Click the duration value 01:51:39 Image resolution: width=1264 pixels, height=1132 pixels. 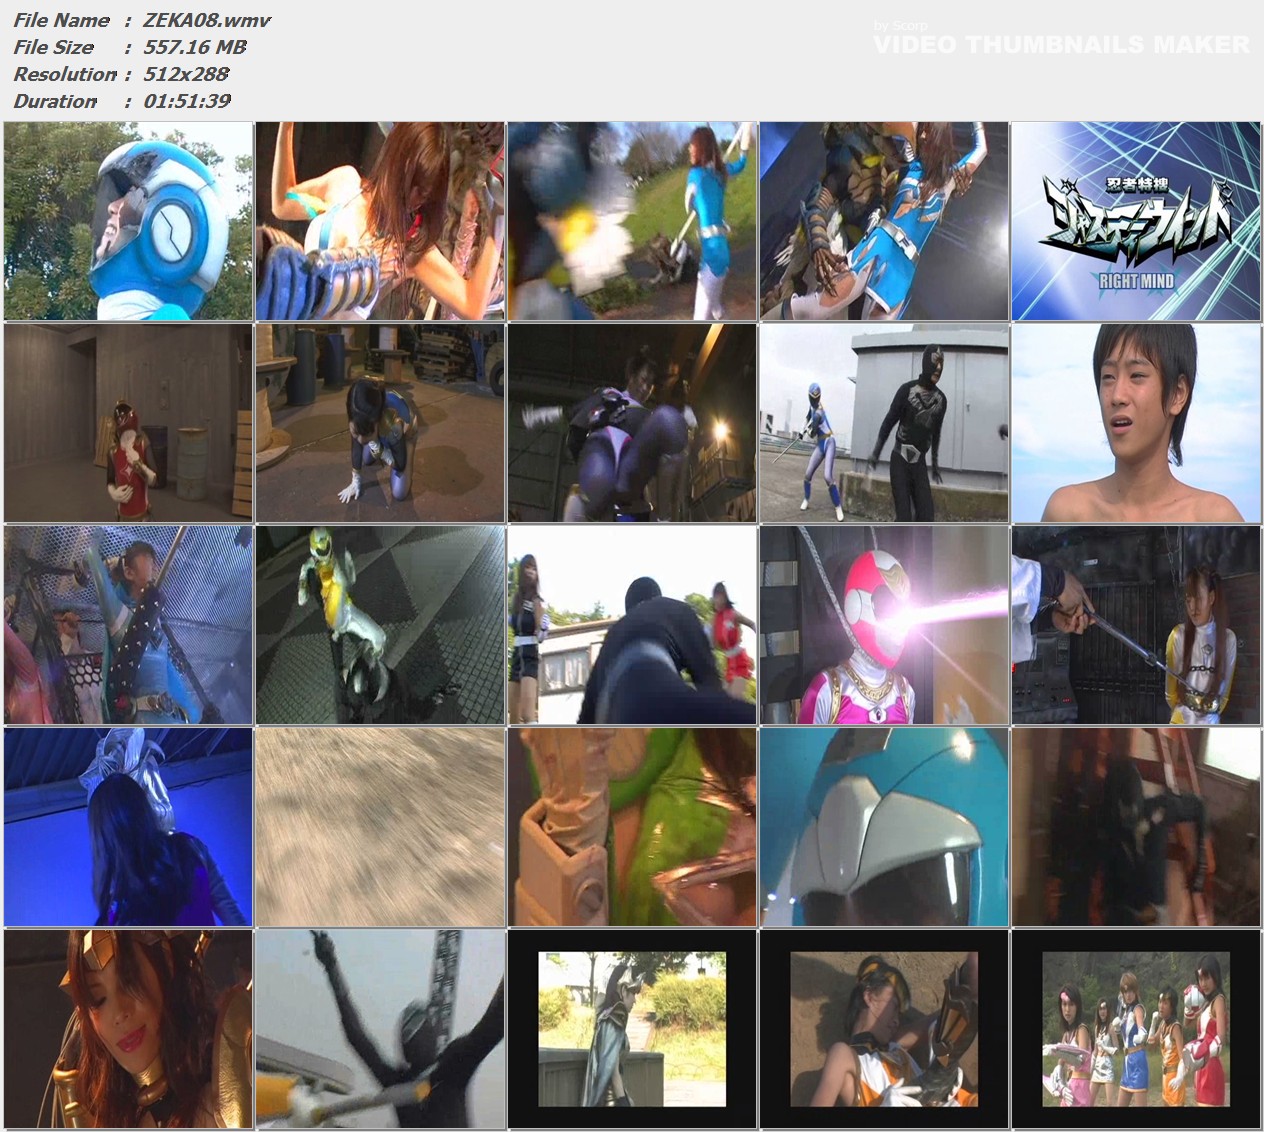[187, 101]
